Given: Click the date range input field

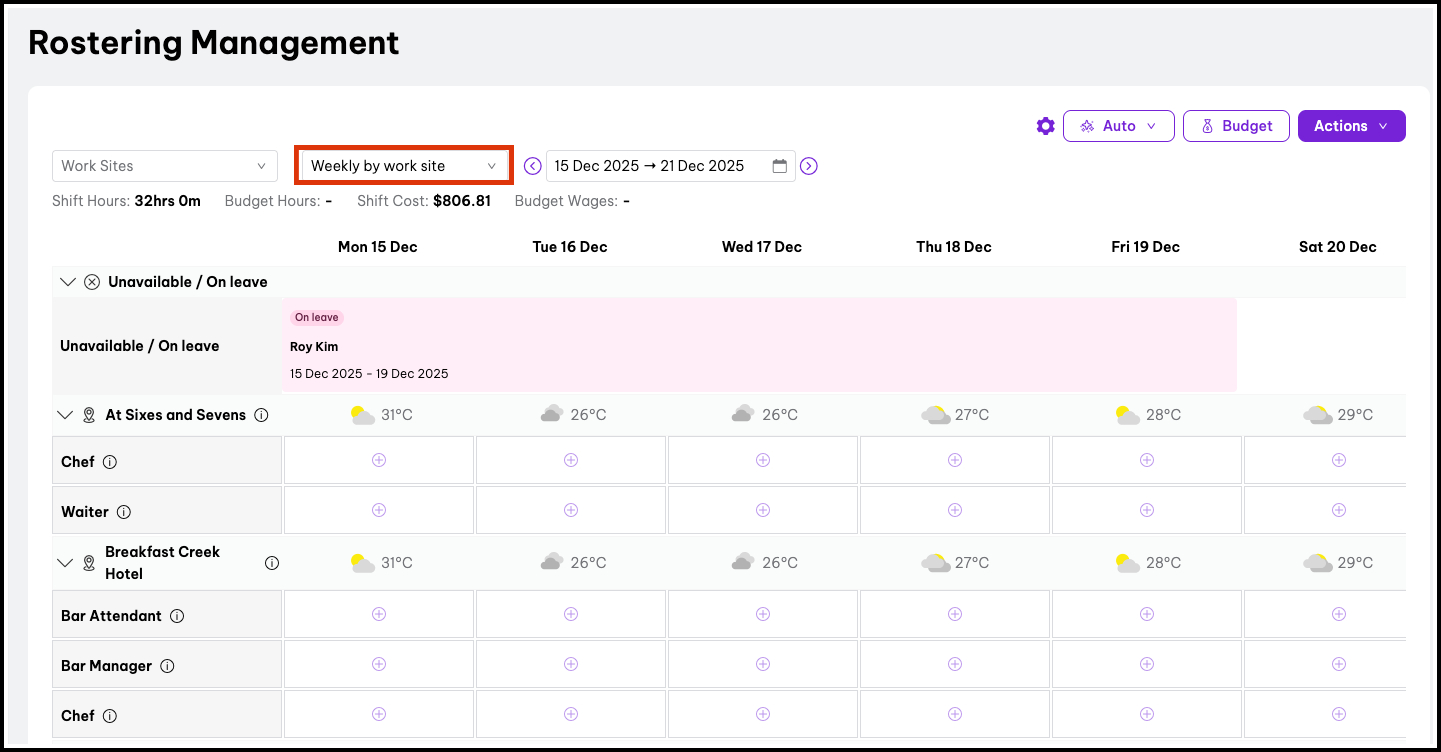Looking at the screenshot, I should (655, 166).
